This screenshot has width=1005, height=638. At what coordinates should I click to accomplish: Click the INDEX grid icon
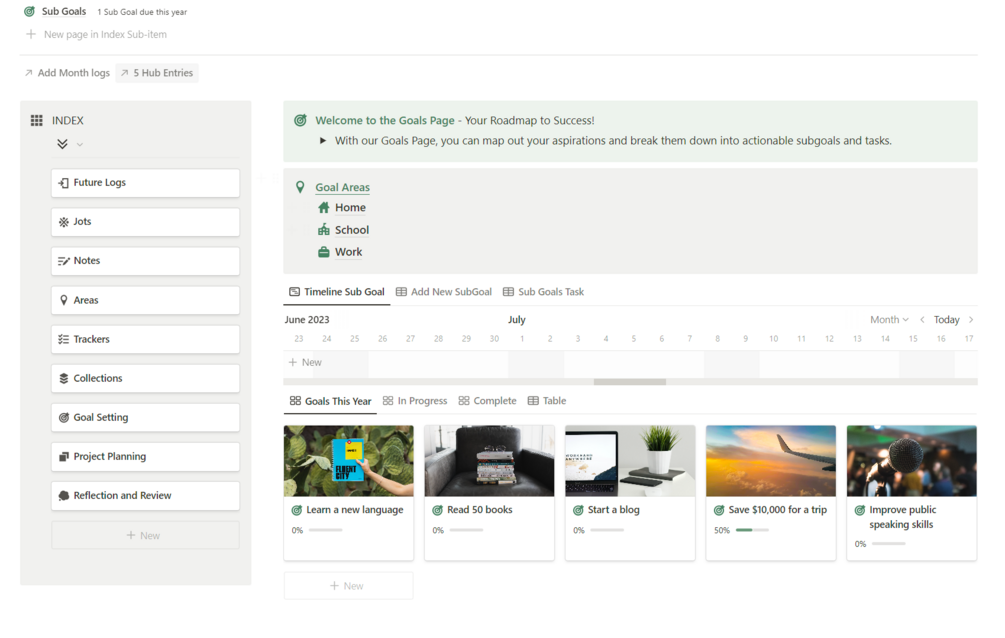[37, 121]
